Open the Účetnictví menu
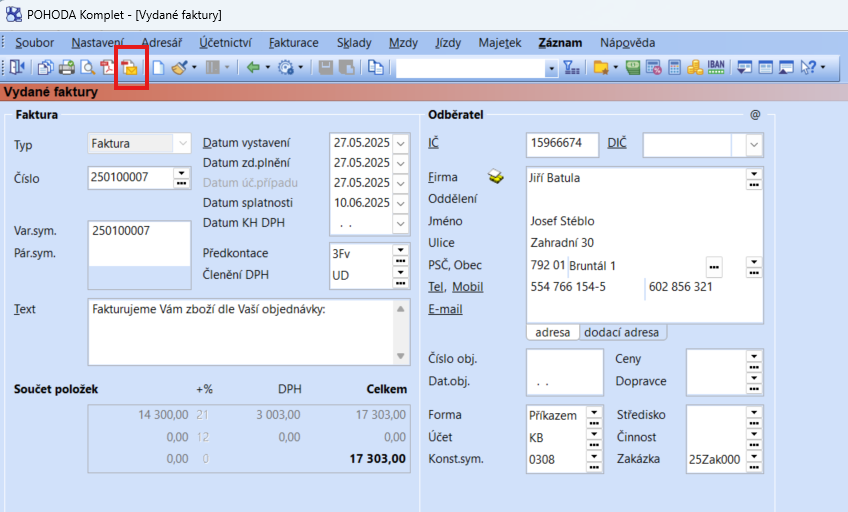Image resolution: width=848 pixels, height=512 pixels. [x=225, y=43]
